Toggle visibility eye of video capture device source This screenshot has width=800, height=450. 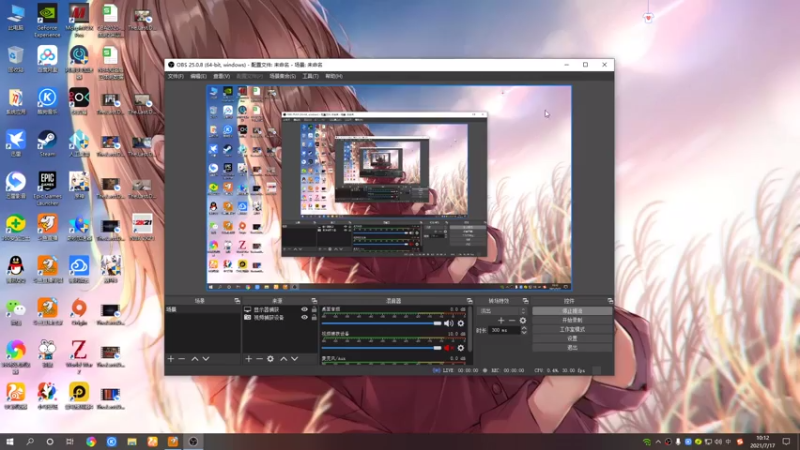pos(304,317)
